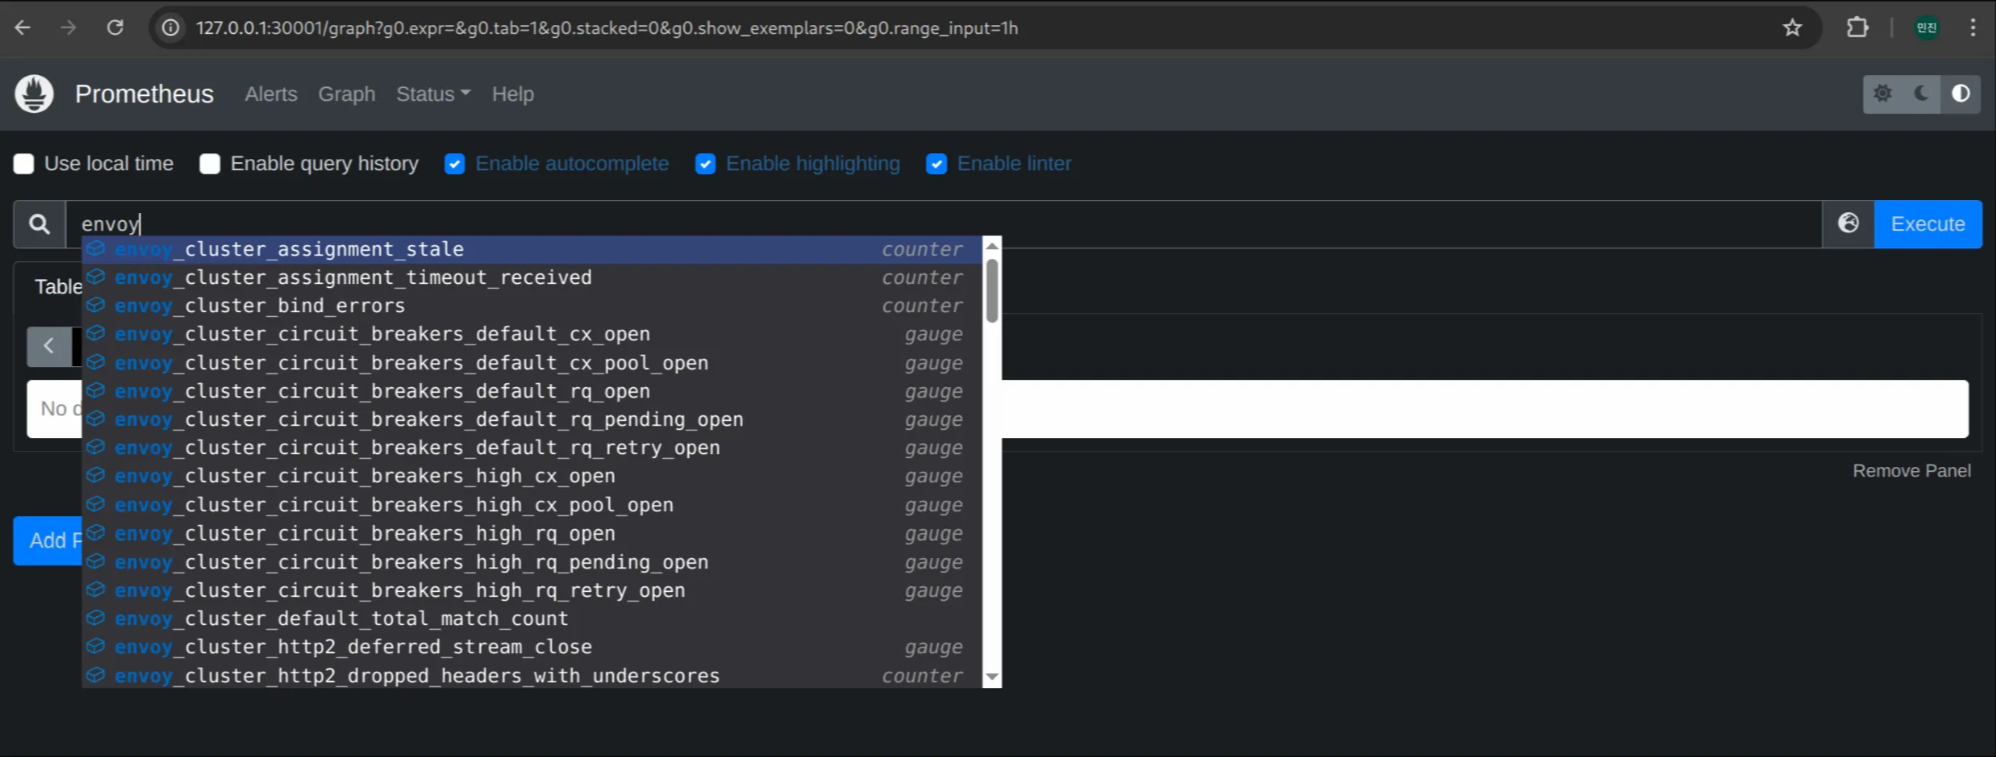Select the browser-preferred theme half-circle icon

point(1961,94)
